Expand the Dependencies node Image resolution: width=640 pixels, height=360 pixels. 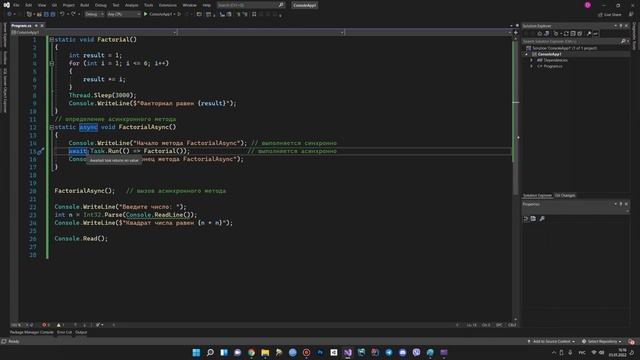(532, 60)
